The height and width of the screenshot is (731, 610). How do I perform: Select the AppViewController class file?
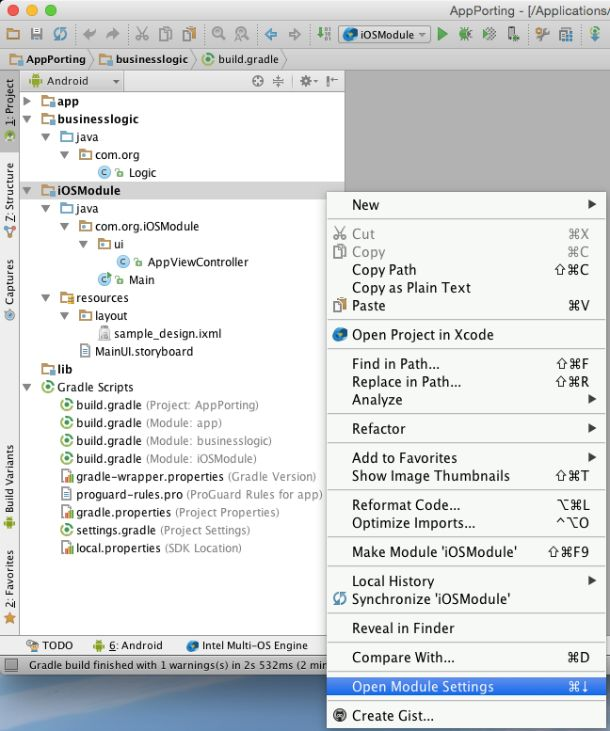(x=197, y=262)
